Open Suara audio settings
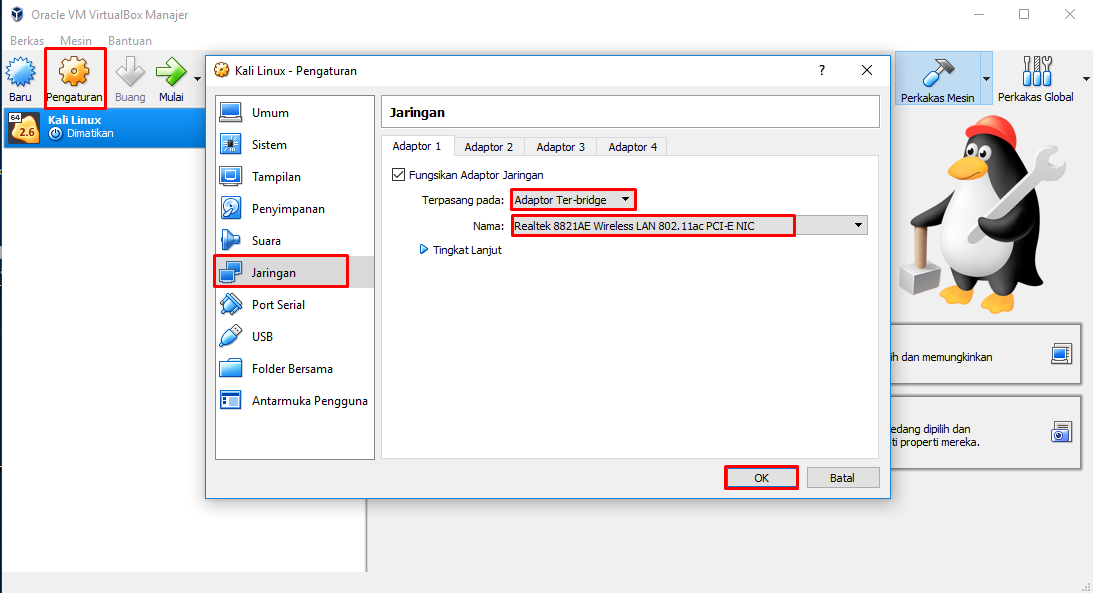 (x=294, y=241)
